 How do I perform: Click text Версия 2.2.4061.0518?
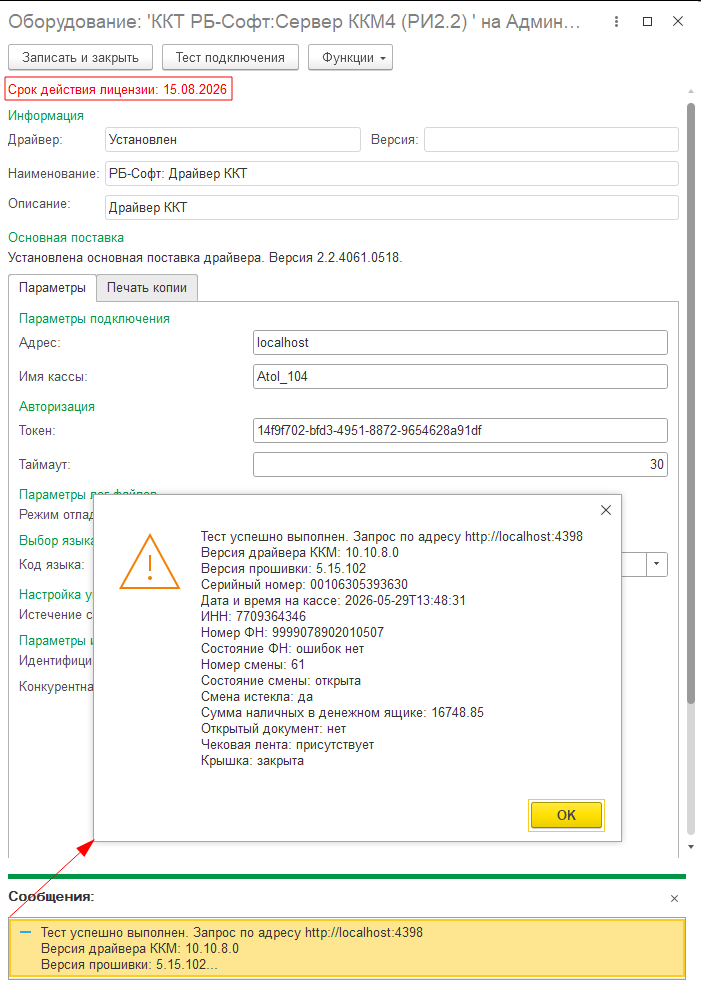tap(335, 258)
